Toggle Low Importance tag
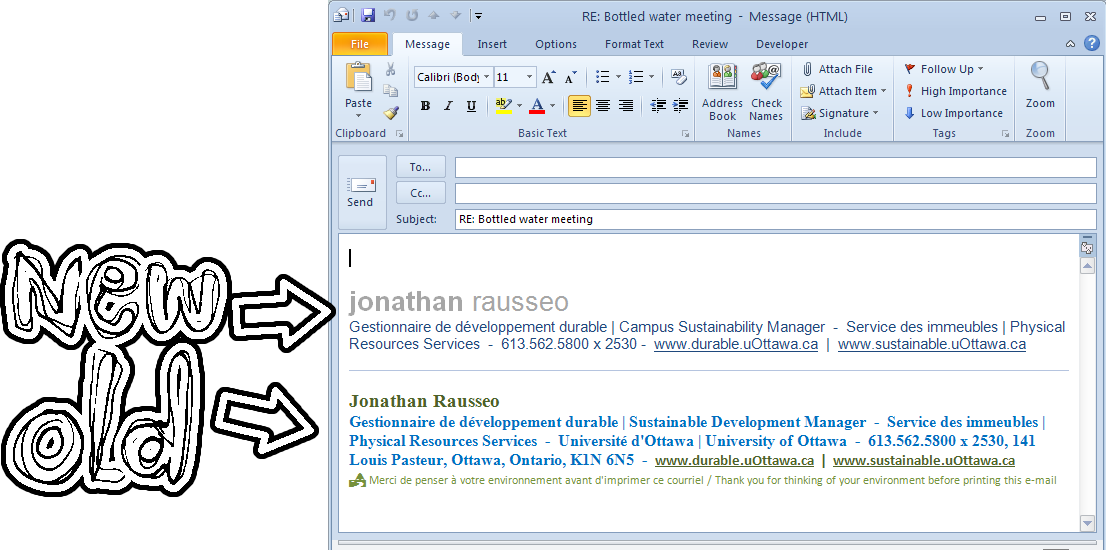Image resolution: width=1106 pixels, height=550 pixels. tap(953, 113)
